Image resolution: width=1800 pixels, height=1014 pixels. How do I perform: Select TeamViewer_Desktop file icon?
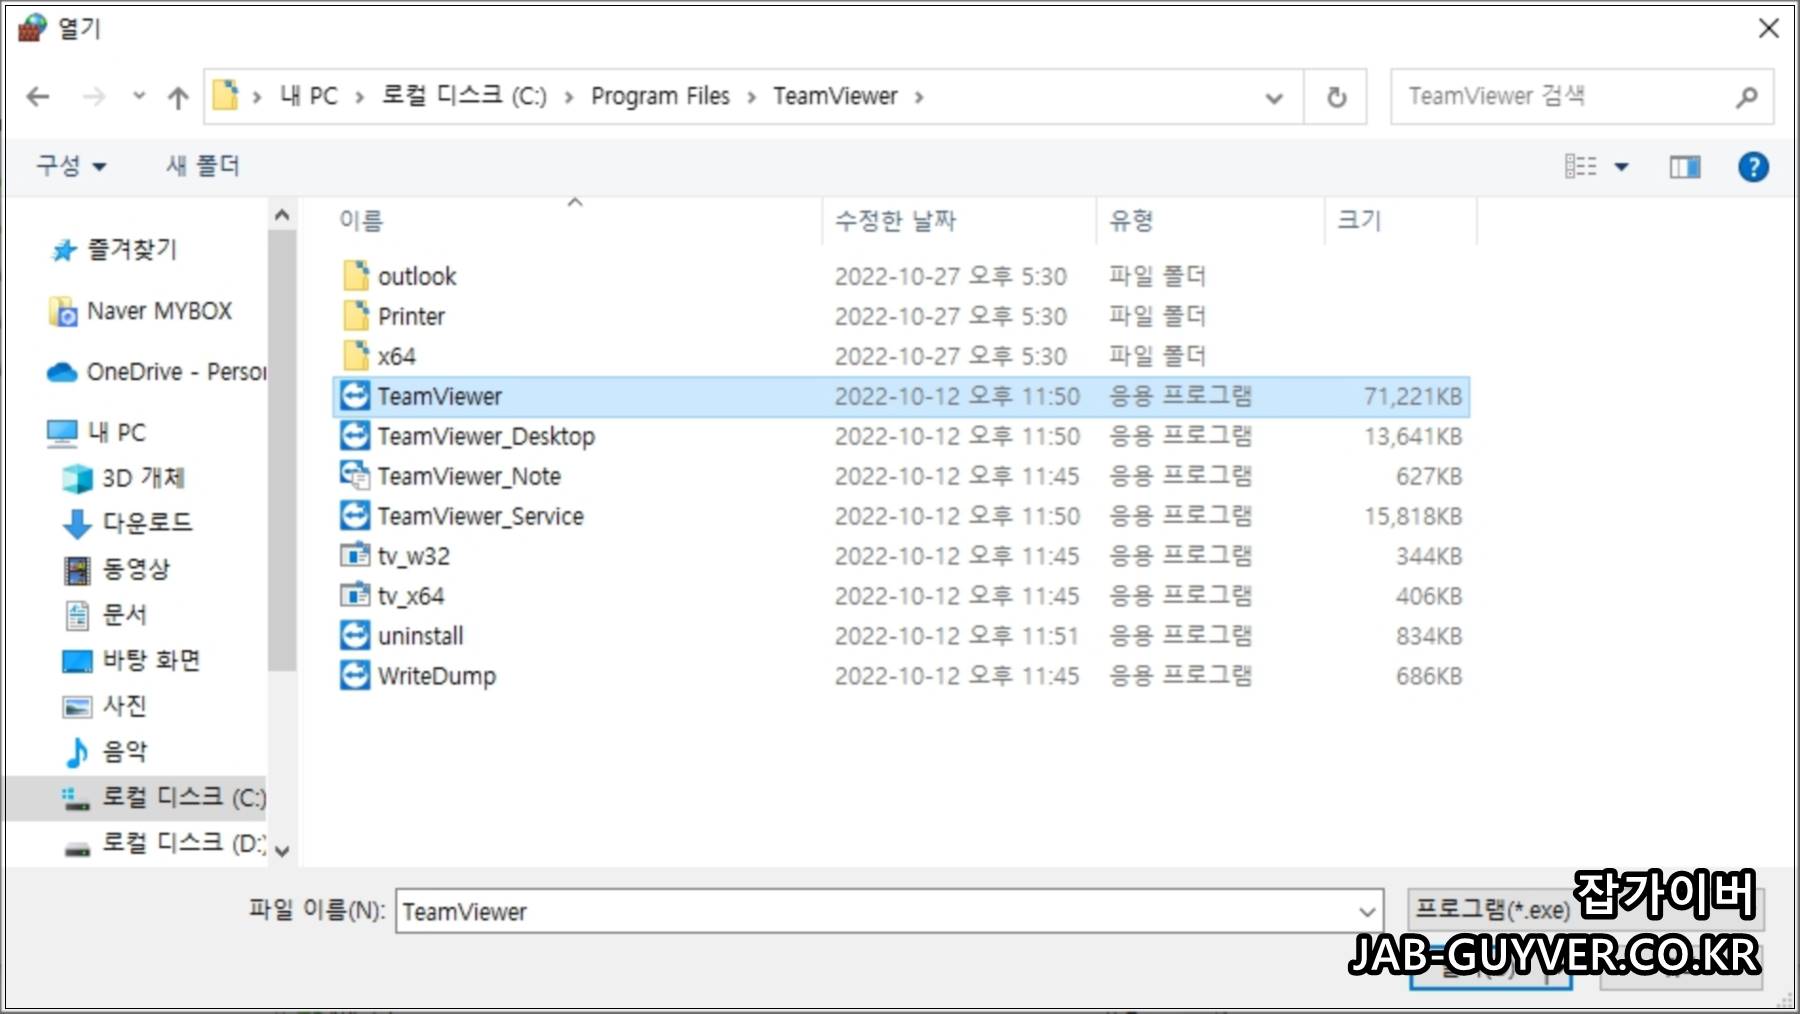[355, 436]
